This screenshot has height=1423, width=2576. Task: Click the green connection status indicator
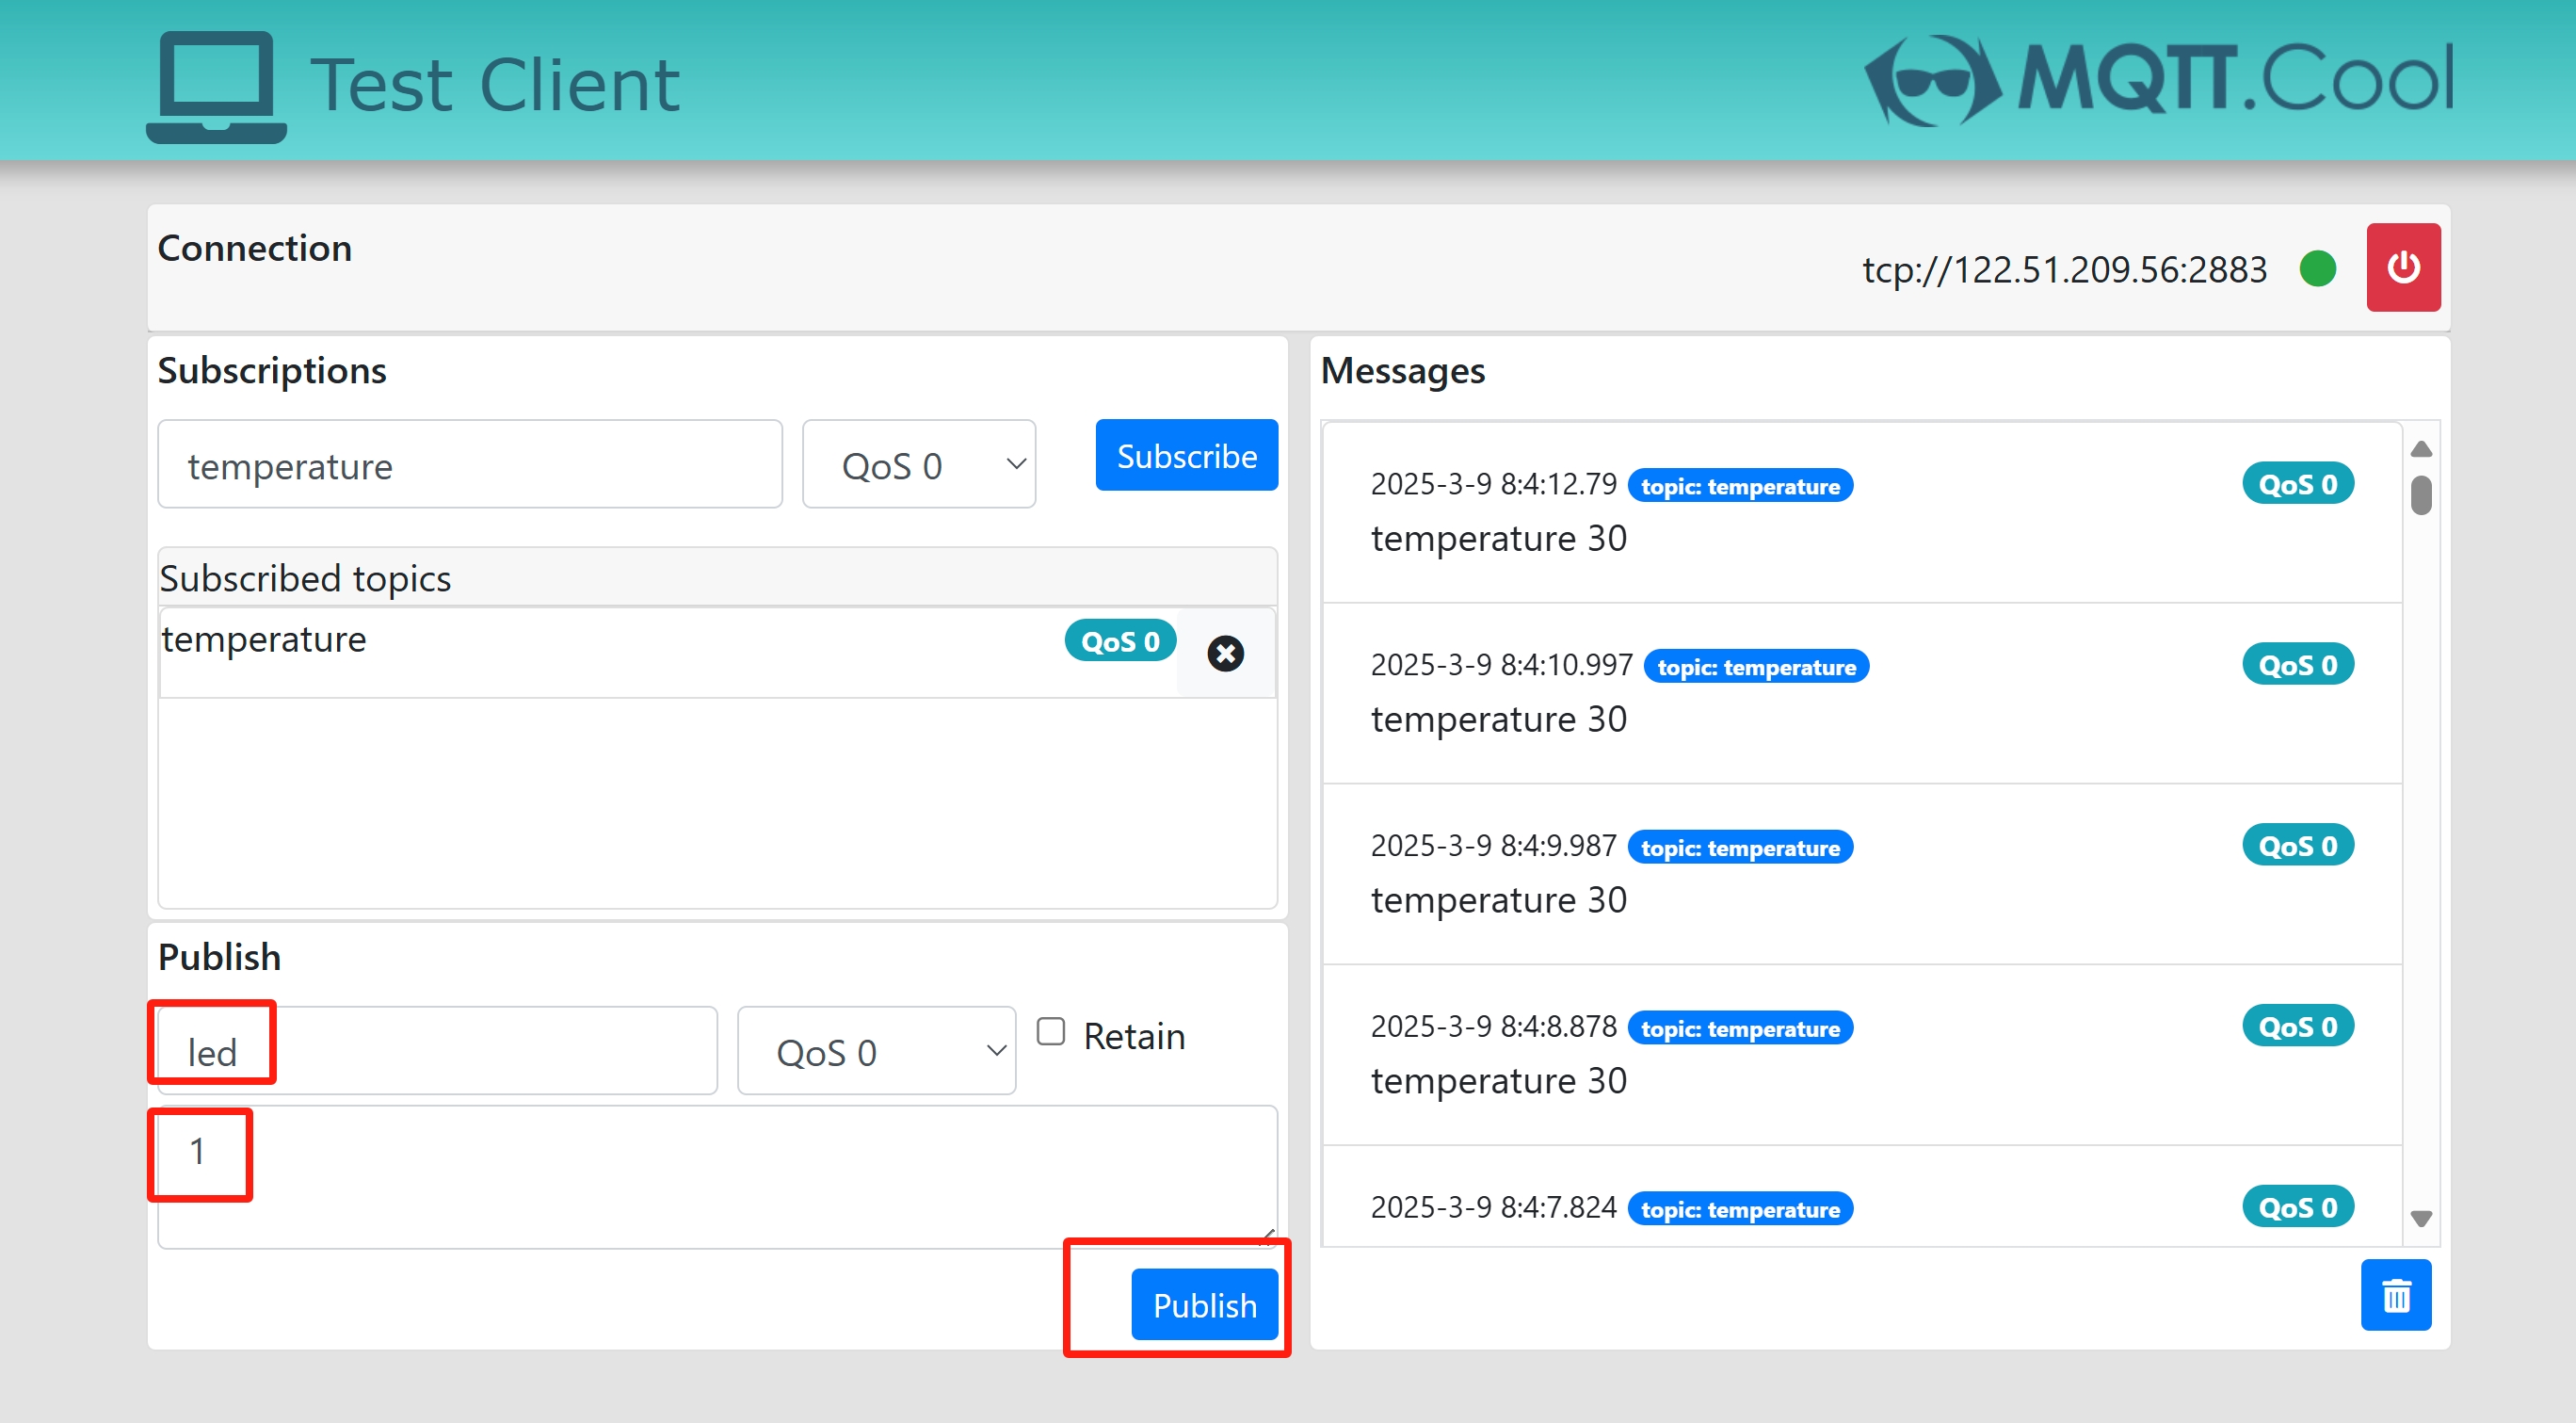tap(2317, 268)
